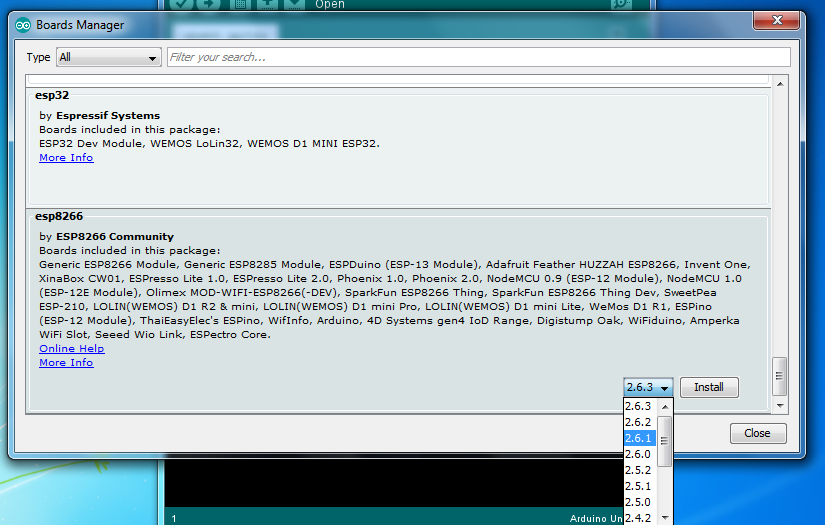Click the Arduino logo icon in Boards Manager title bar
The height and width of the screenshot is (525, 825).
coord(23,25)
